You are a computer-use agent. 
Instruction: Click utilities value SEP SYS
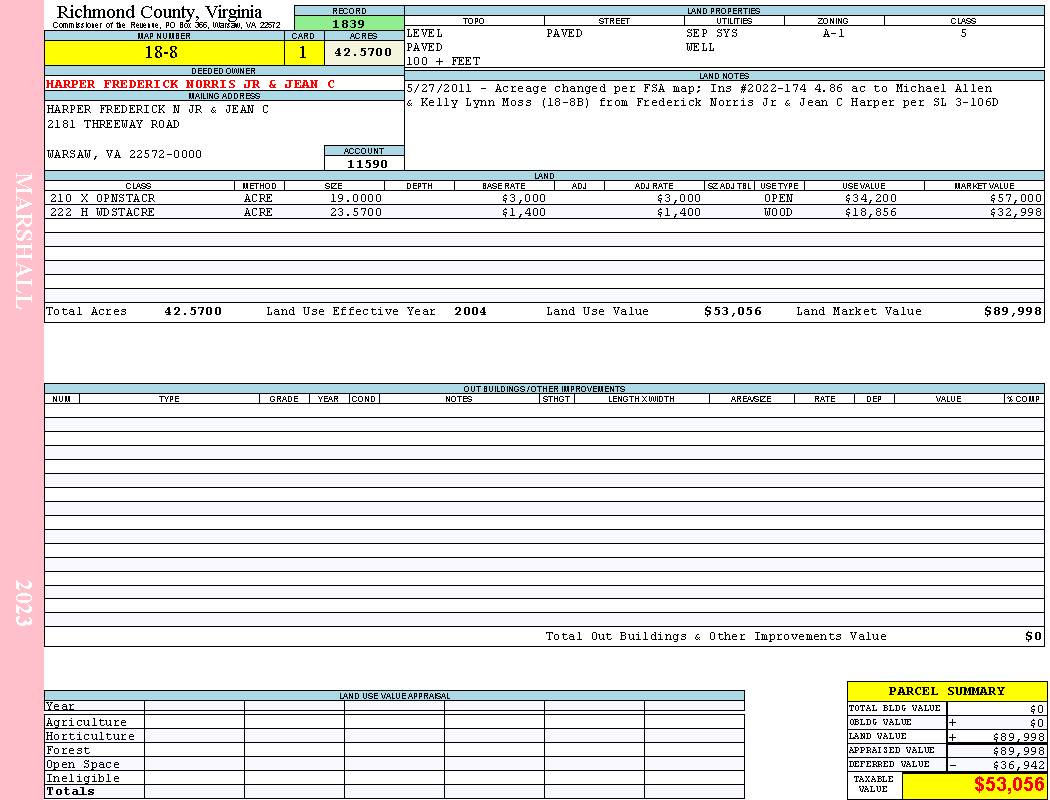coord(711,33)
